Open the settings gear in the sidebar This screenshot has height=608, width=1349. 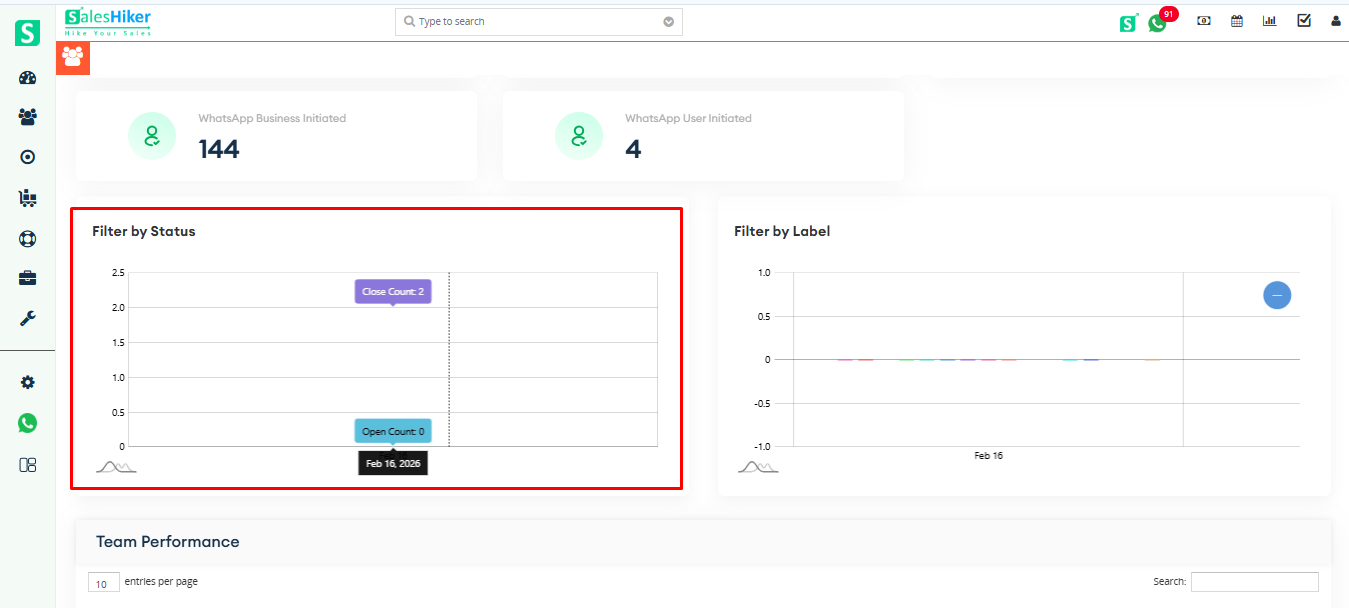coord(27,381)
